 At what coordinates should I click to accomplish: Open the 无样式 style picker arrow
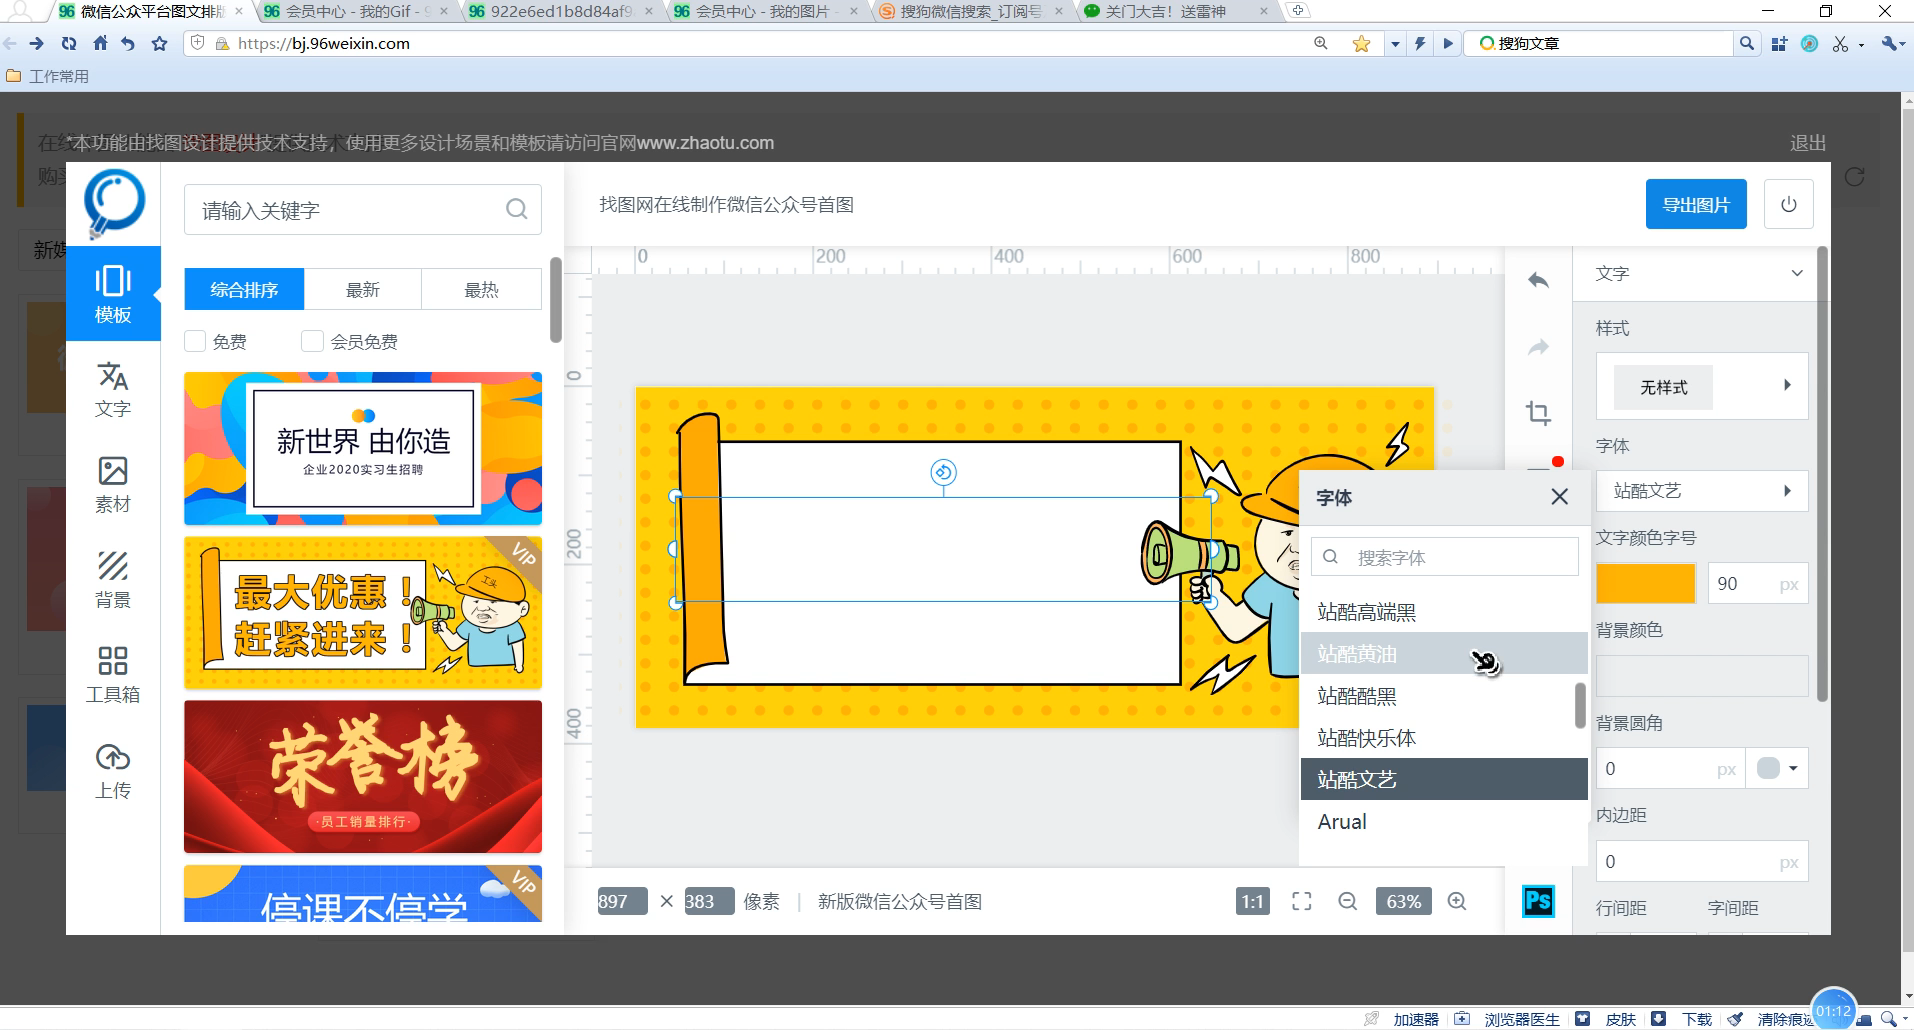1789,386
